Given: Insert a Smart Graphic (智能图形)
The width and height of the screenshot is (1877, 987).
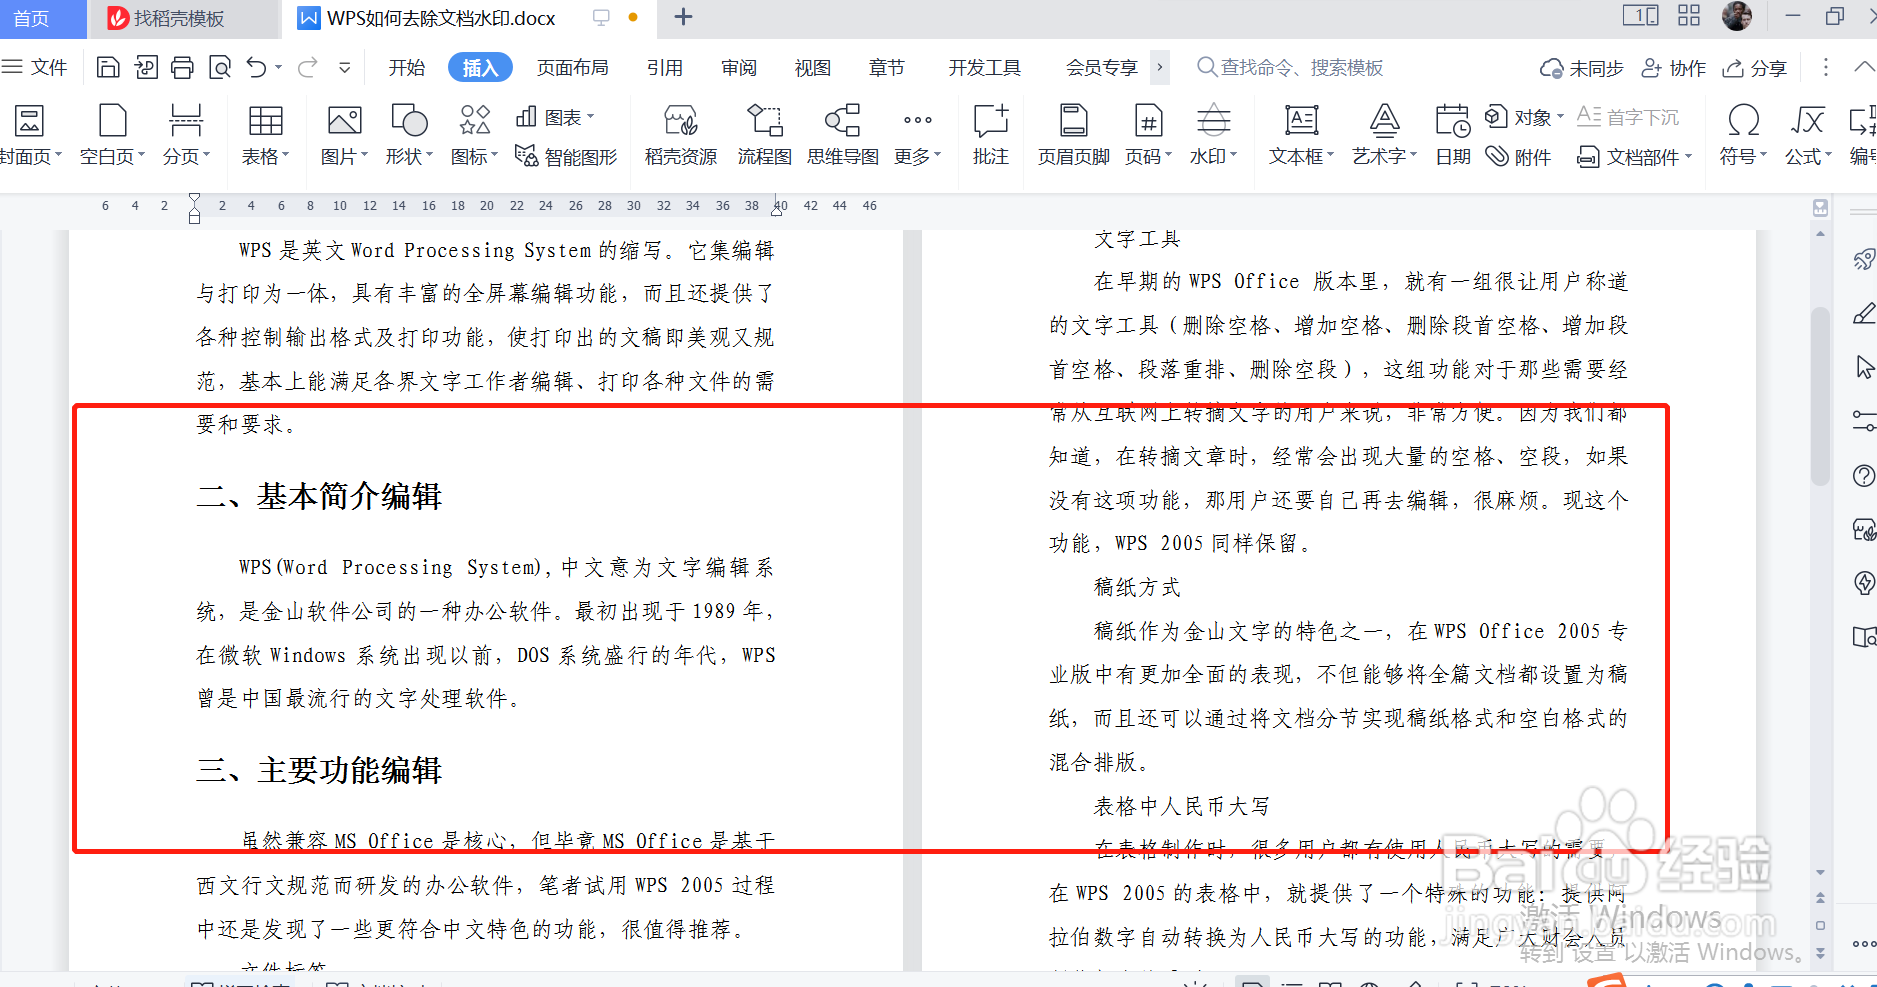Looking at the screenshot, I should click(566, 156).
